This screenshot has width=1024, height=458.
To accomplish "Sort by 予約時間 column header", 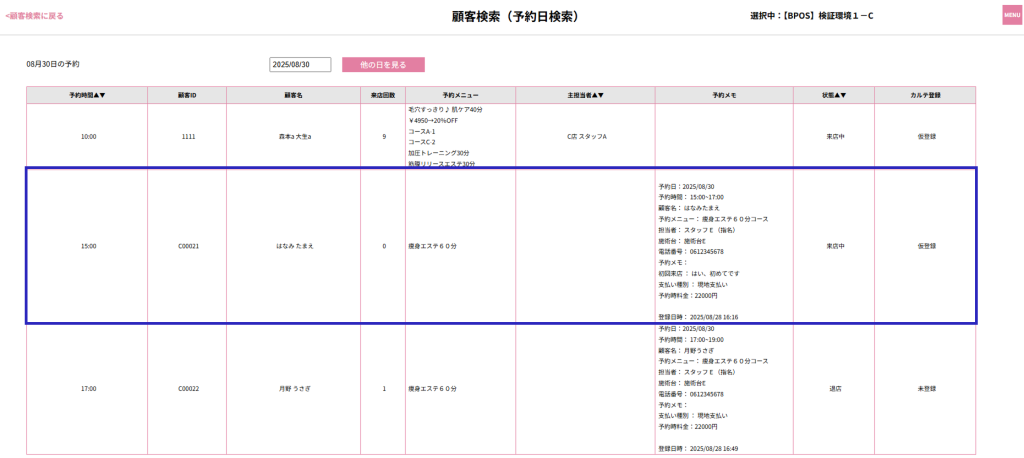I will (88, 95).
